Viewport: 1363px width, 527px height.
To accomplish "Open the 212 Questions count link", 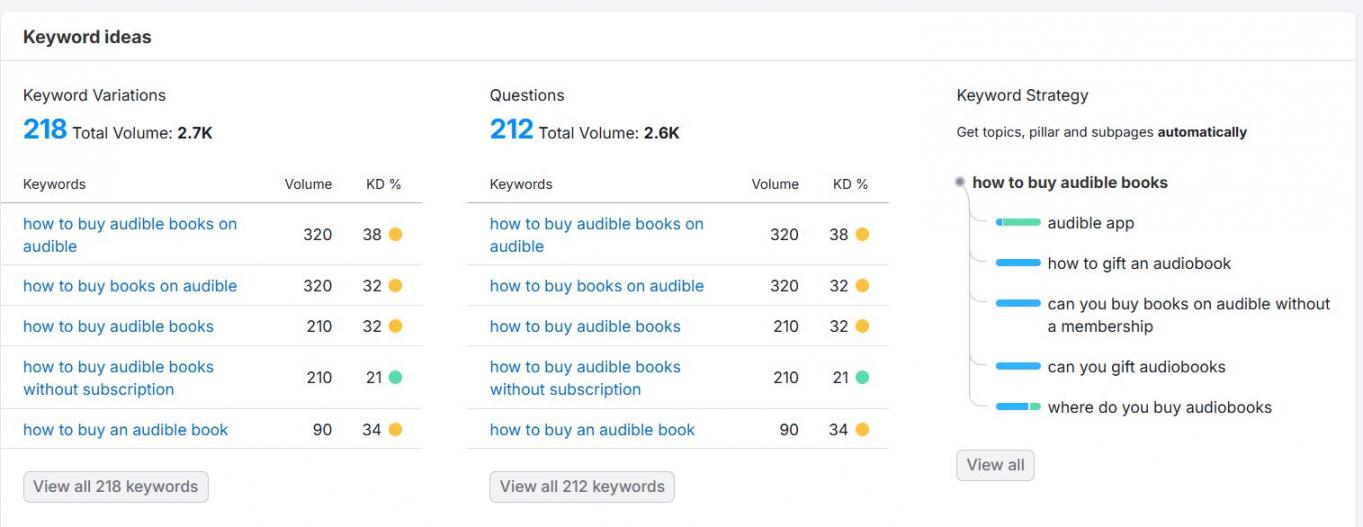I will (x=511, y=130).
